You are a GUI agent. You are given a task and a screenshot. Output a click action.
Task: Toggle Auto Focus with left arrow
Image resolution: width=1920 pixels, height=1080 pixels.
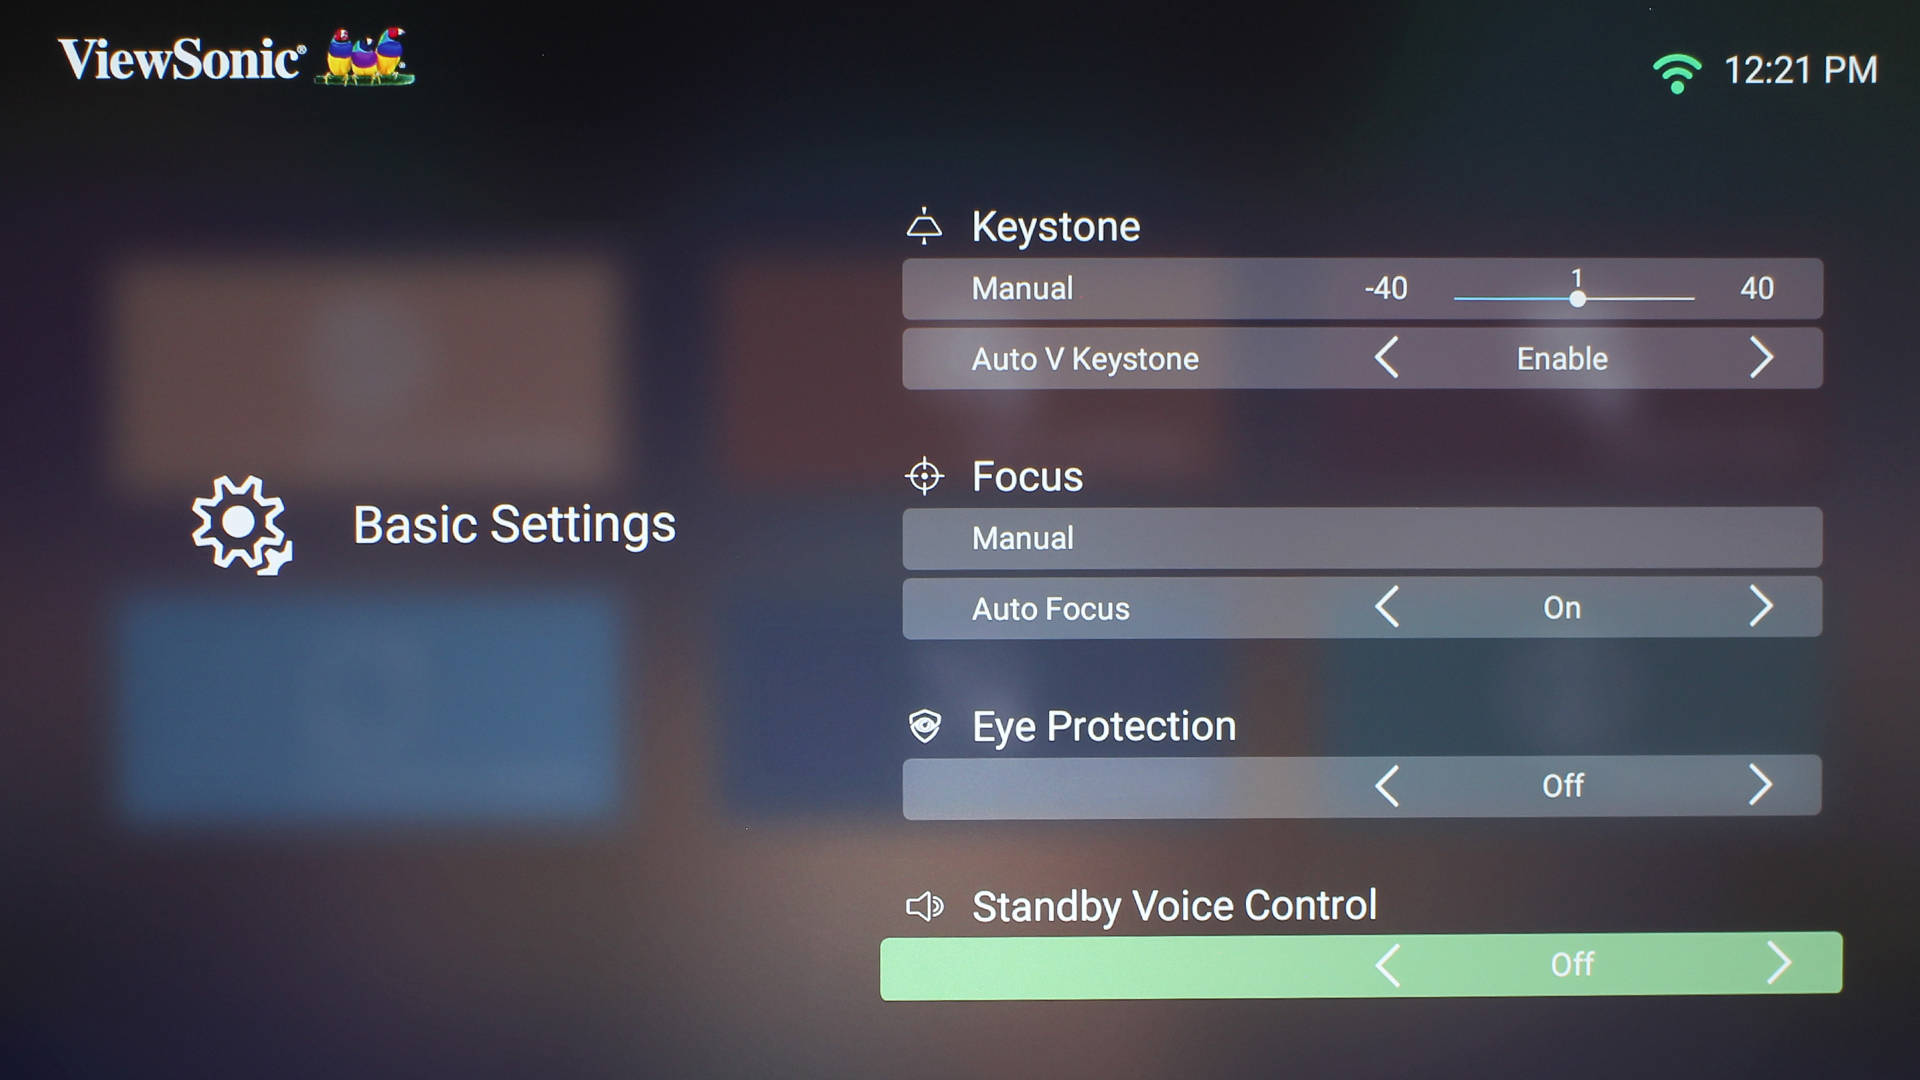pos(1386,607)
